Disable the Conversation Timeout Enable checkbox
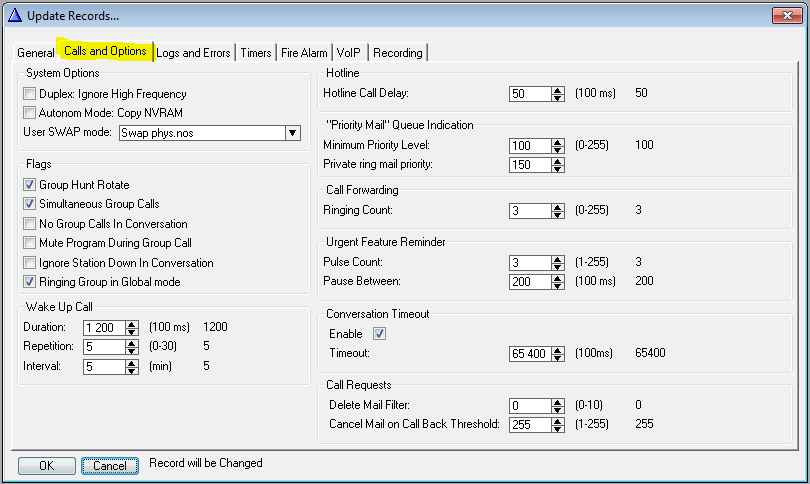This screenshot has height=484, width=810. [x=378, y=333]
